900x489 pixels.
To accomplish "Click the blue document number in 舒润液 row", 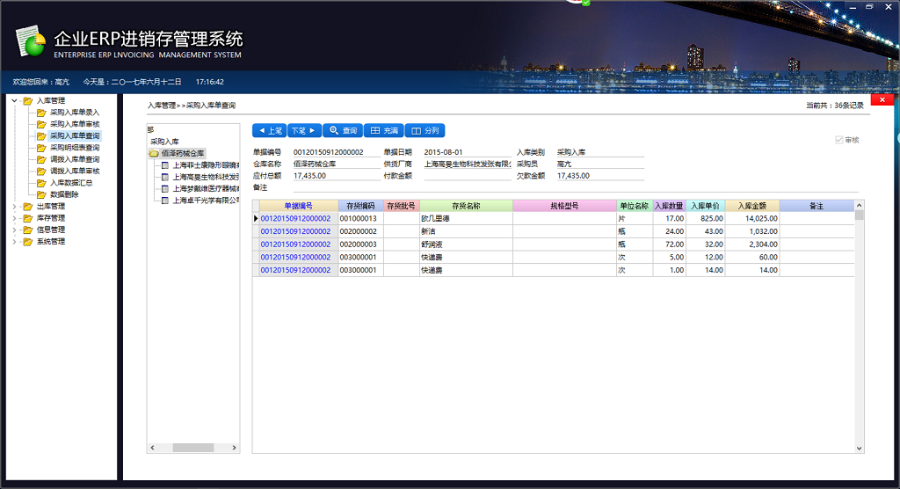I will [296, 244].
